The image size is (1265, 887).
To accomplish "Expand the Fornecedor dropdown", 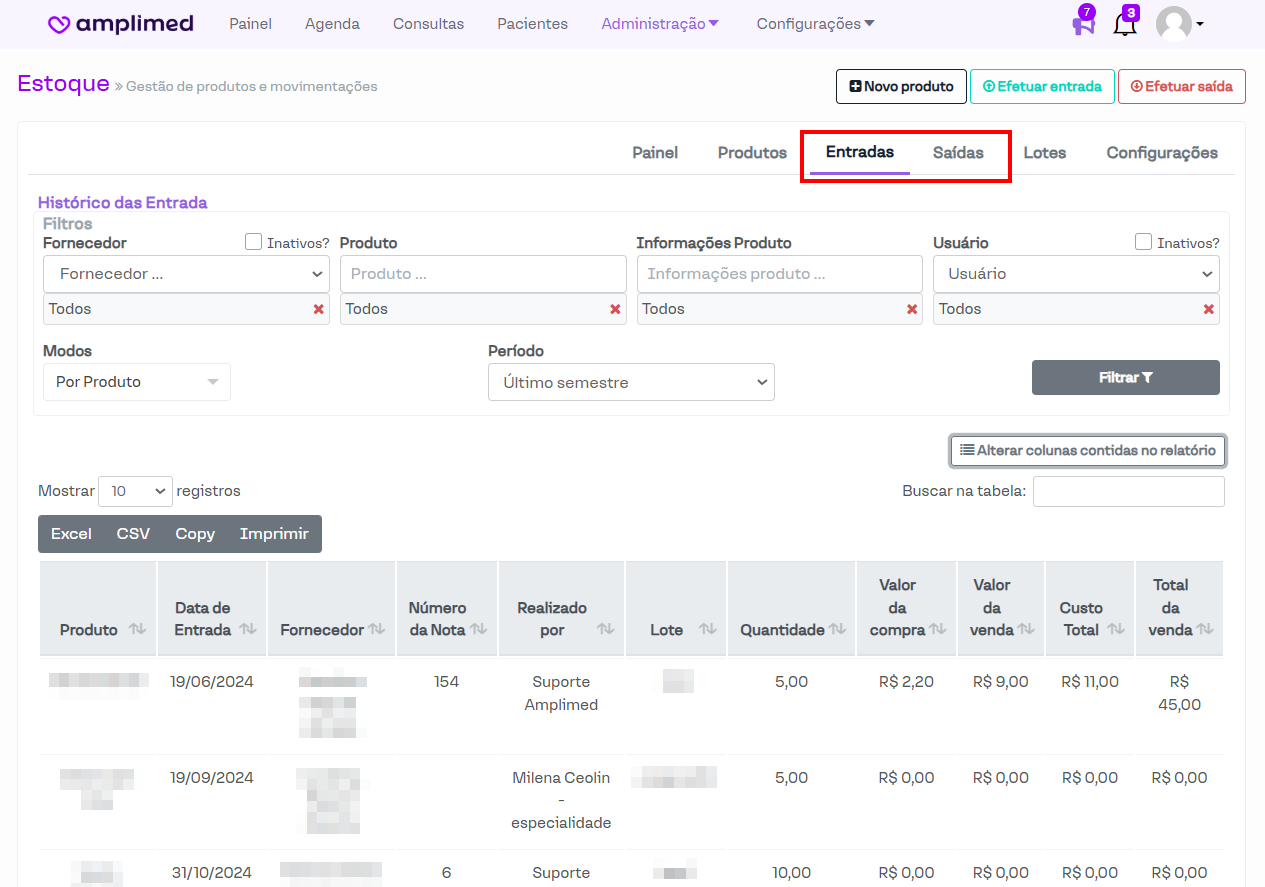I will pyautogui.click(x=186, y=274).
